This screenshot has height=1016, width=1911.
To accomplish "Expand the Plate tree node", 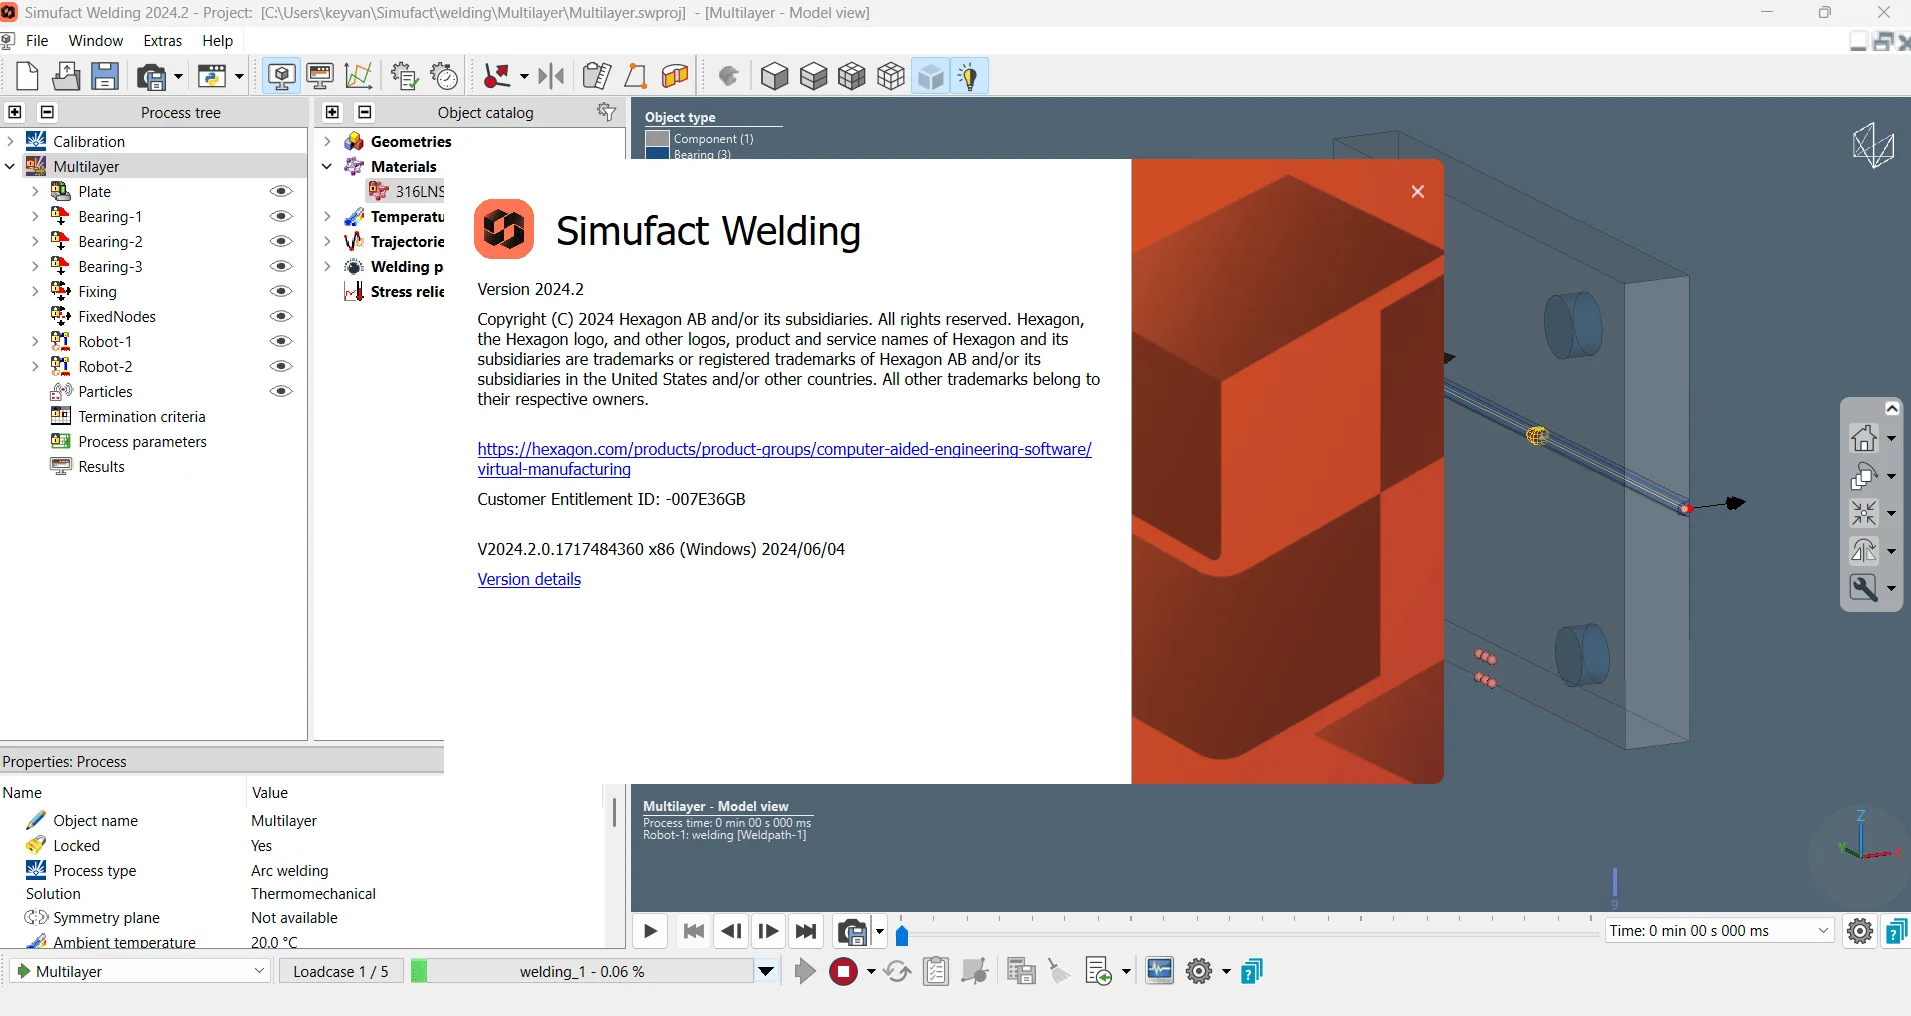I will click(x=35, y=191).
